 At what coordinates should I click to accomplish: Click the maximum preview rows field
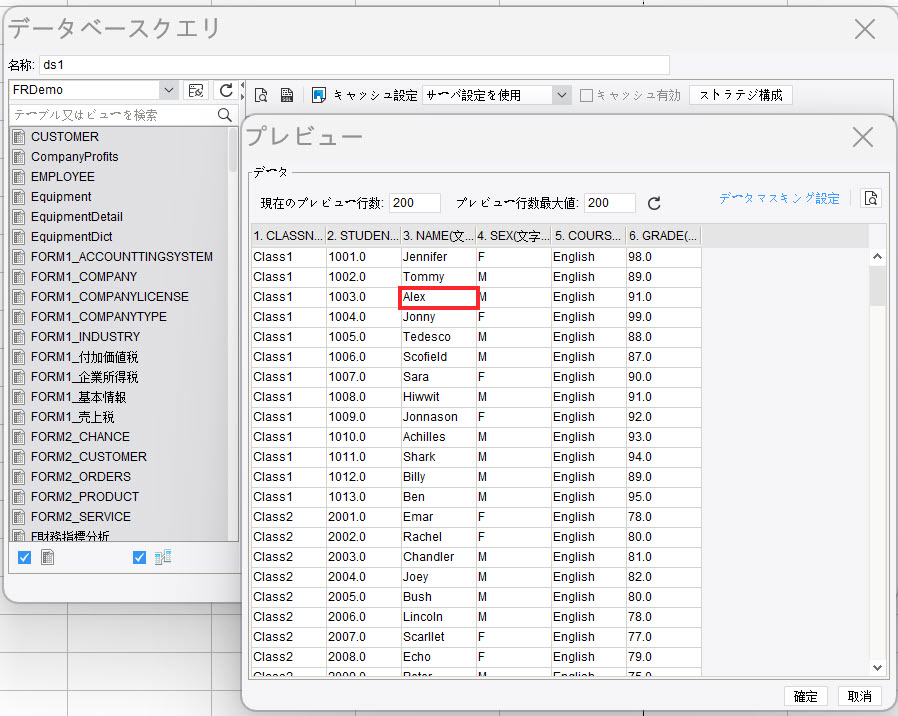[x=610, y=203]
